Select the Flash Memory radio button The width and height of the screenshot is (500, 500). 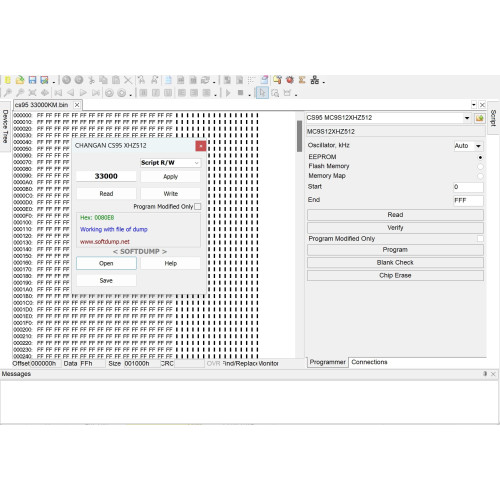tap(480, 166)
